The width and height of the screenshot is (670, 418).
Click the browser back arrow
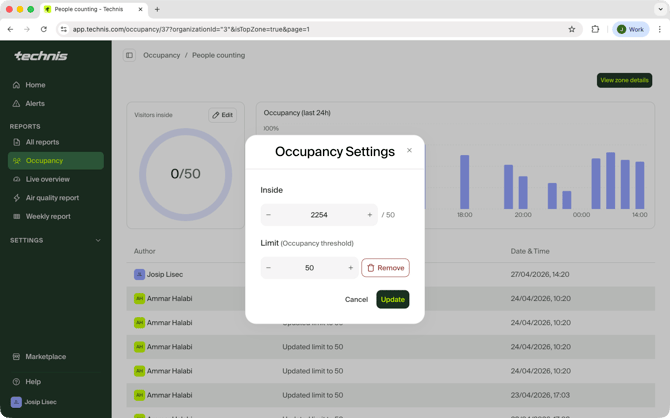(x=10, y=29)
